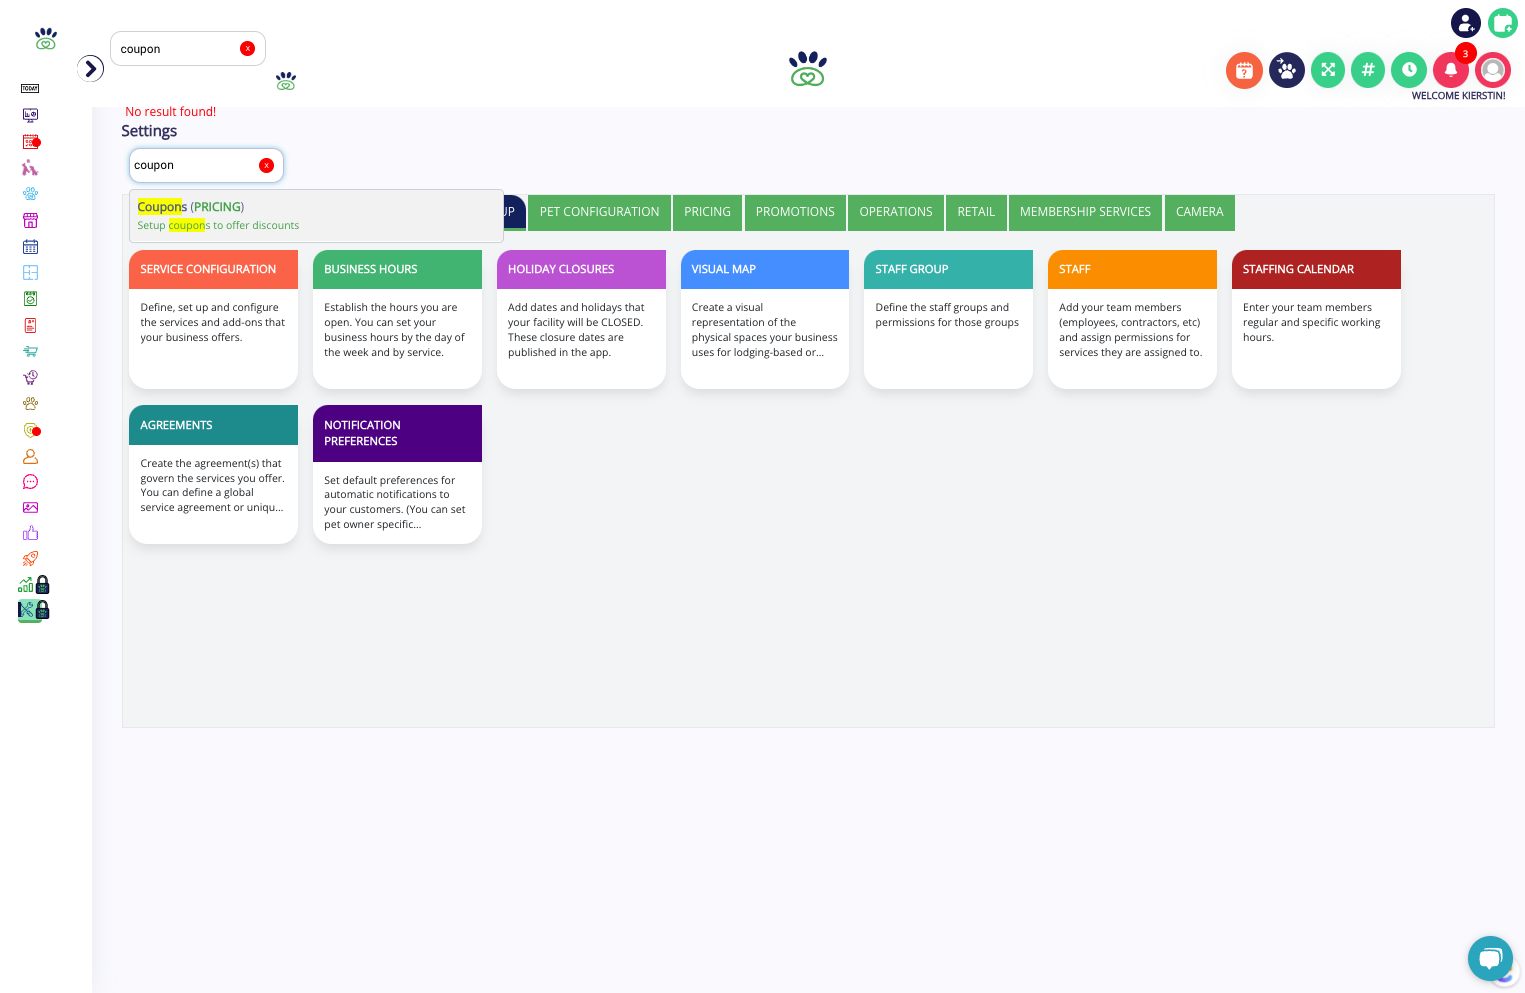
Task: Open the locked growth chart sidebar icon
Action: 33,585
